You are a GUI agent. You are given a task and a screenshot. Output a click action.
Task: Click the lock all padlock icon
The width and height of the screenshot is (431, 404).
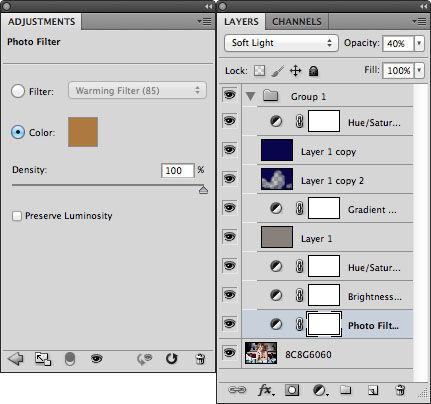tap(313, 71)
